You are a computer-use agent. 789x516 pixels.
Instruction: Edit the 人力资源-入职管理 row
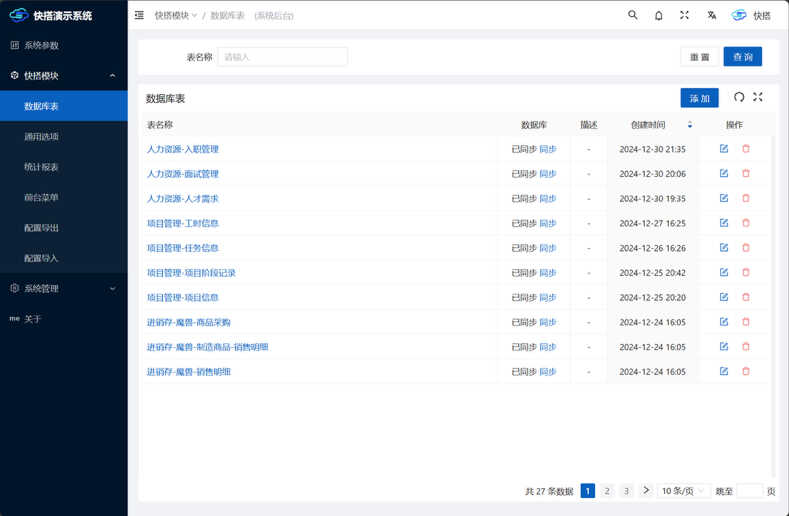point(724,149)
